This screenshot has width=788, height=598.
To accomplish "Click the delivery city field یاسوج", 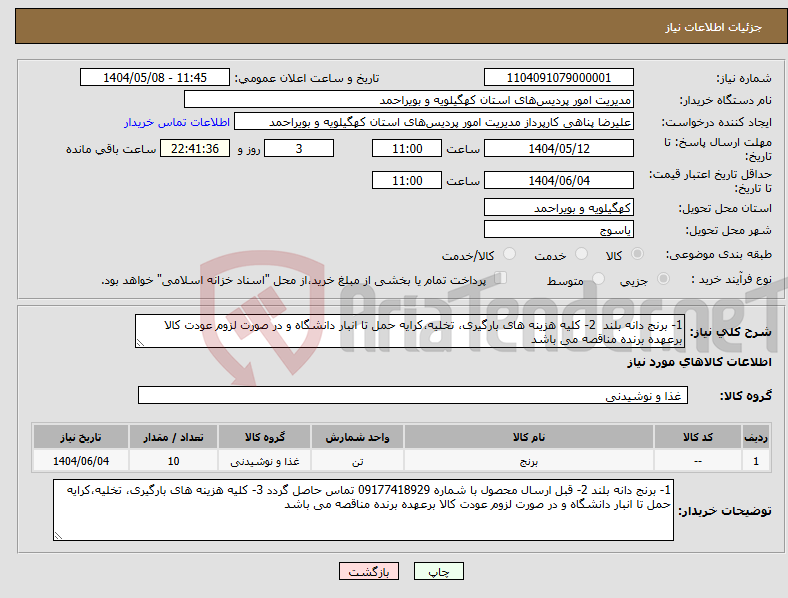I will point(558,230).
